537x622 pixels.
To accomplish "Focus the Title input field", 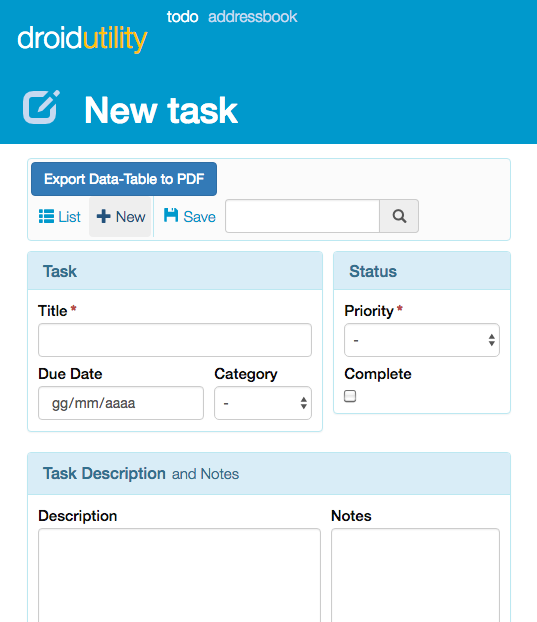I will (175, 340).
